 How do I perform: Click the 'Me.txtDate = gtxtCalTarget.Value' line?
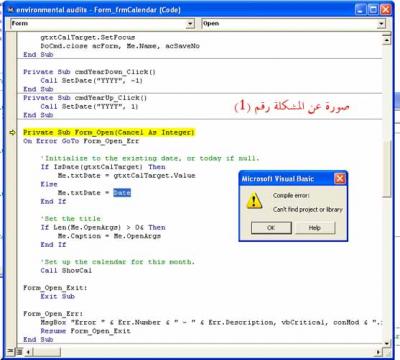pyautogui.click(x=126, y=176)
